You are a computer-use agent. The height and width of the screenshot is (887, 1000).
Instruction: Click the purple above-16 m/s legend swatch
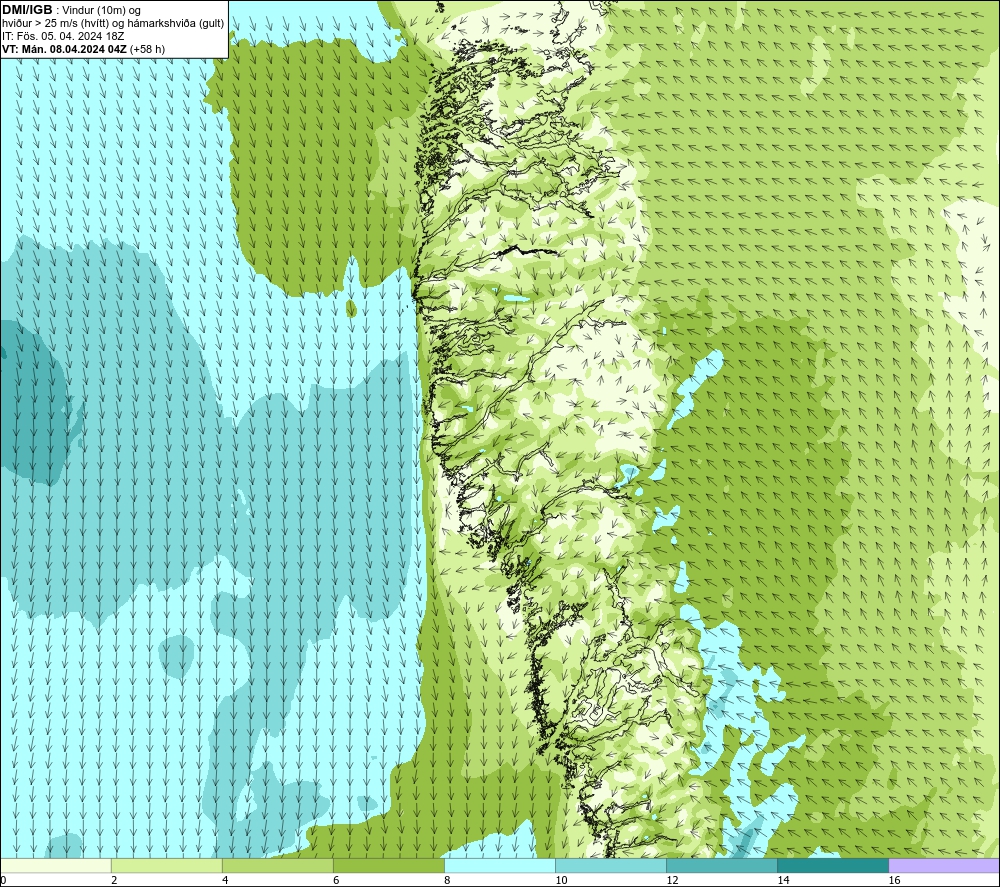944,865
